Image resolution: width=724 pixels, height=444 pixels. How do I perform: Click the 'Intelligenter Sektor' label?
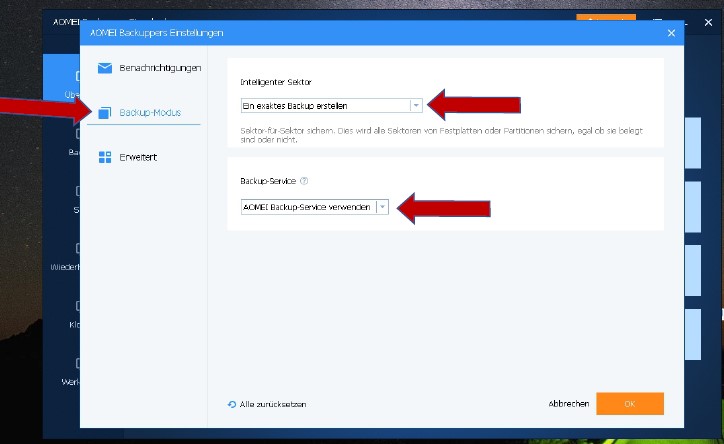click(276, 82)
